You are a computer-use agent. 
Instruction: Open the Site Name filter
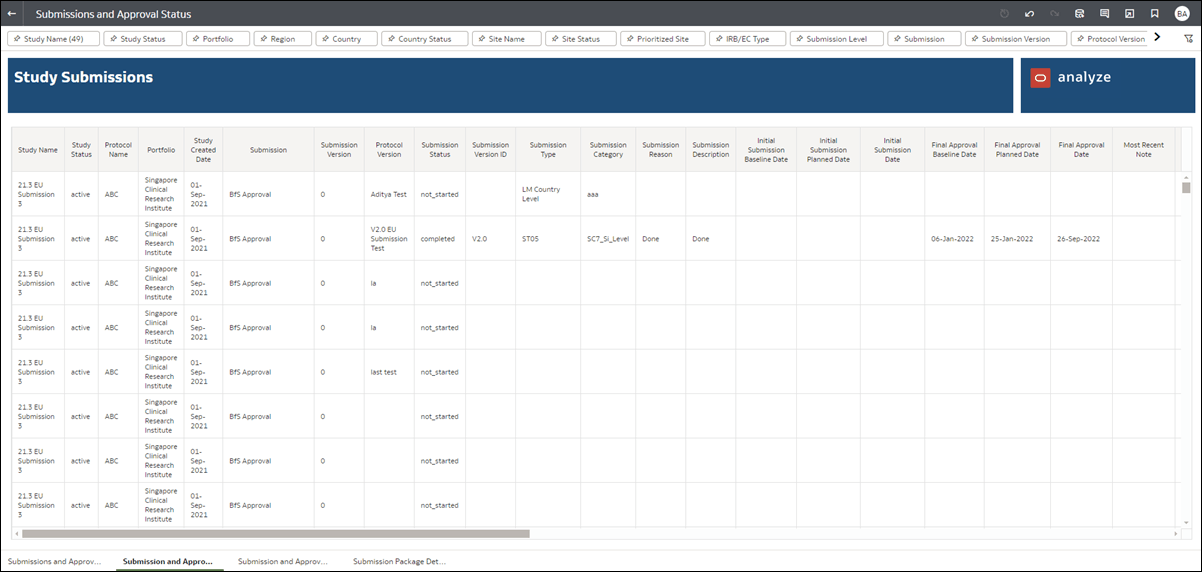pyautogui.click(x=506, y=38)
